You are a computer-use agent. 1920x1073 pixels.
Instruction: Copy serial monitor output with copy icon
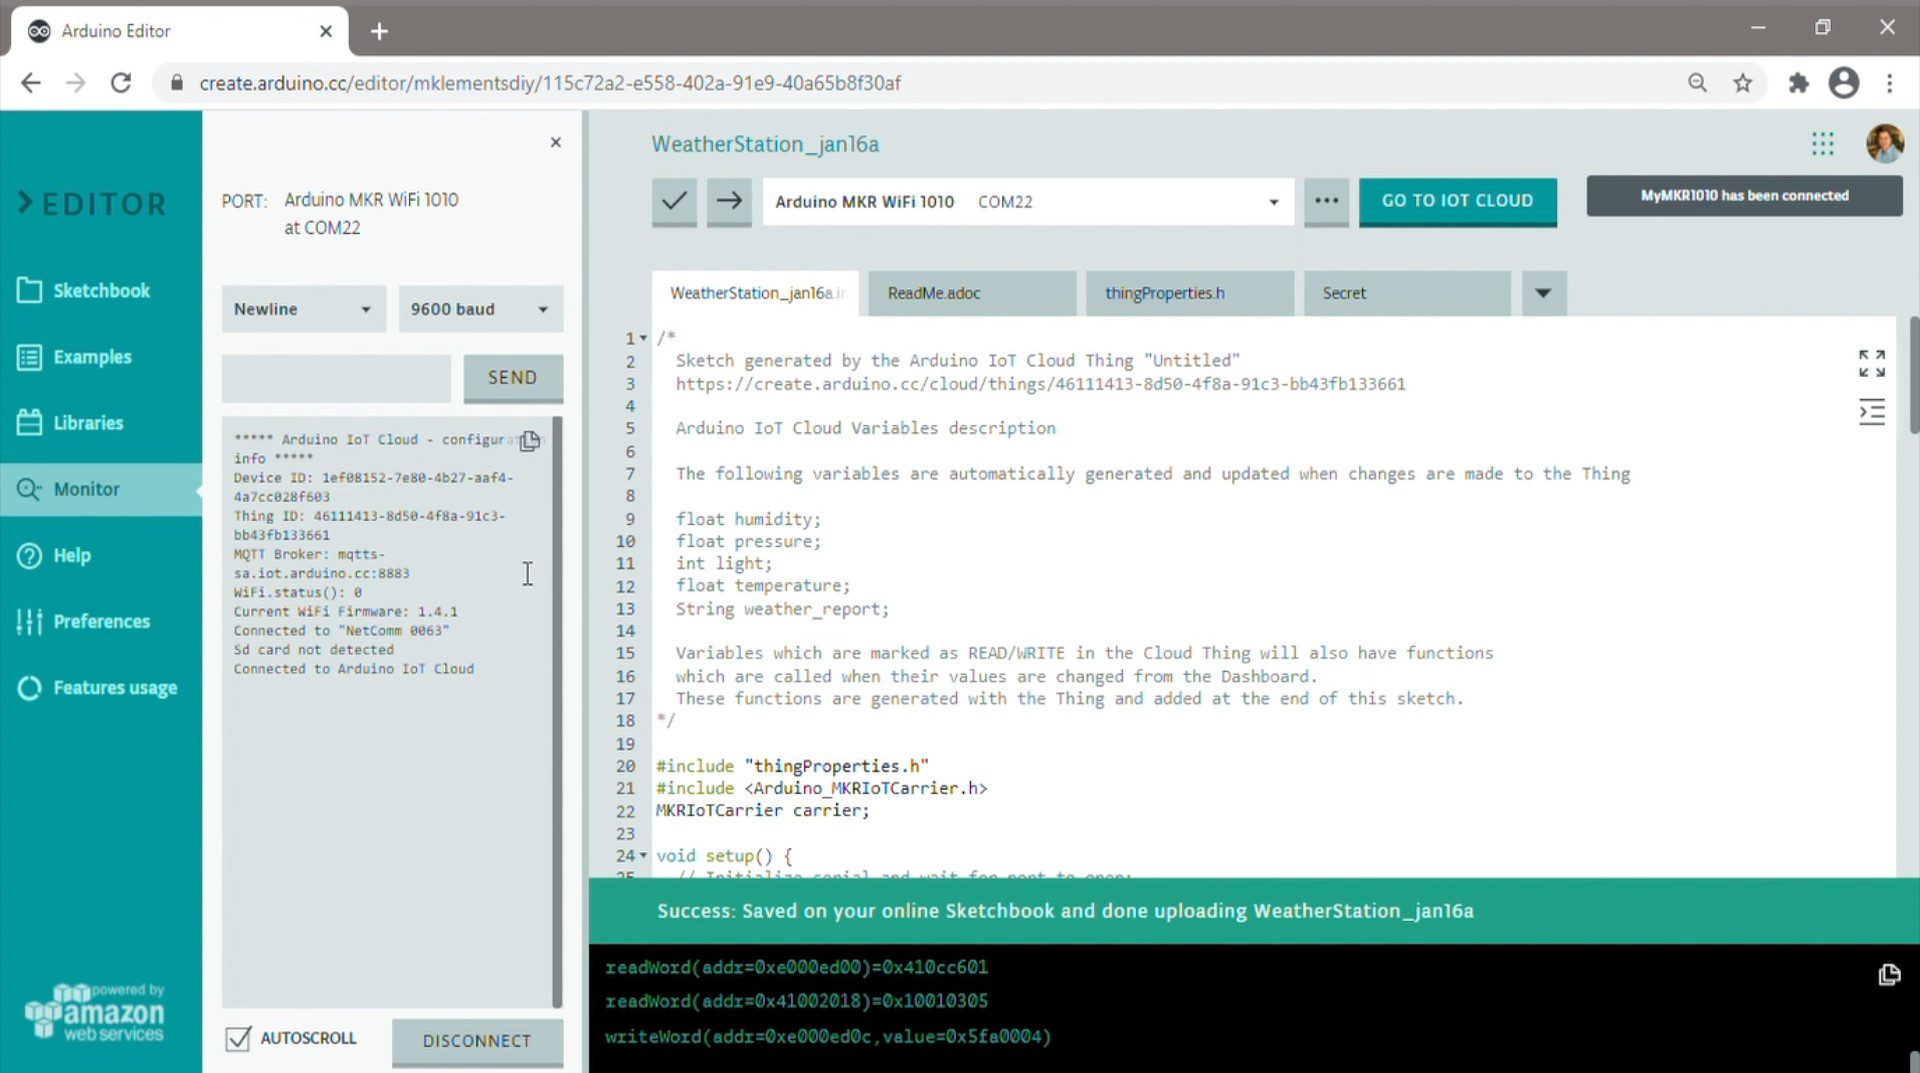coord(530,441)
